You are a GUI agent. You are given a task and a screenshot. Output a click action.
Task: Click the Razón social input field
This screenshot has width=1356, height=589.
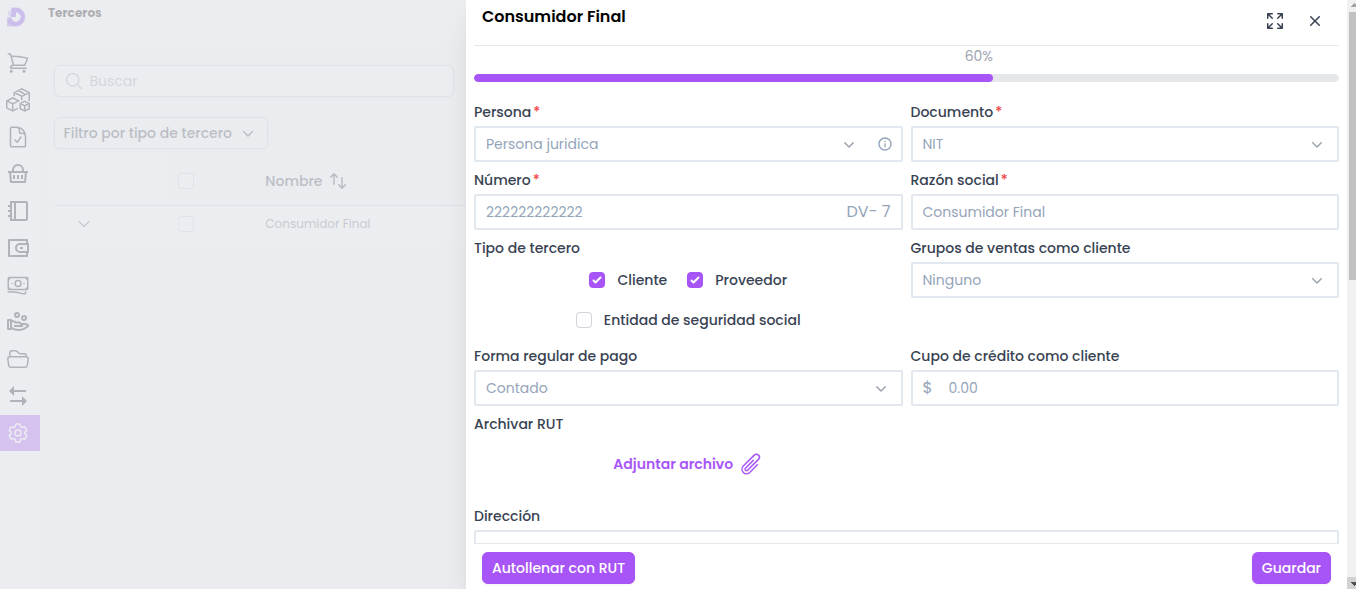(x=1124, y=212)
